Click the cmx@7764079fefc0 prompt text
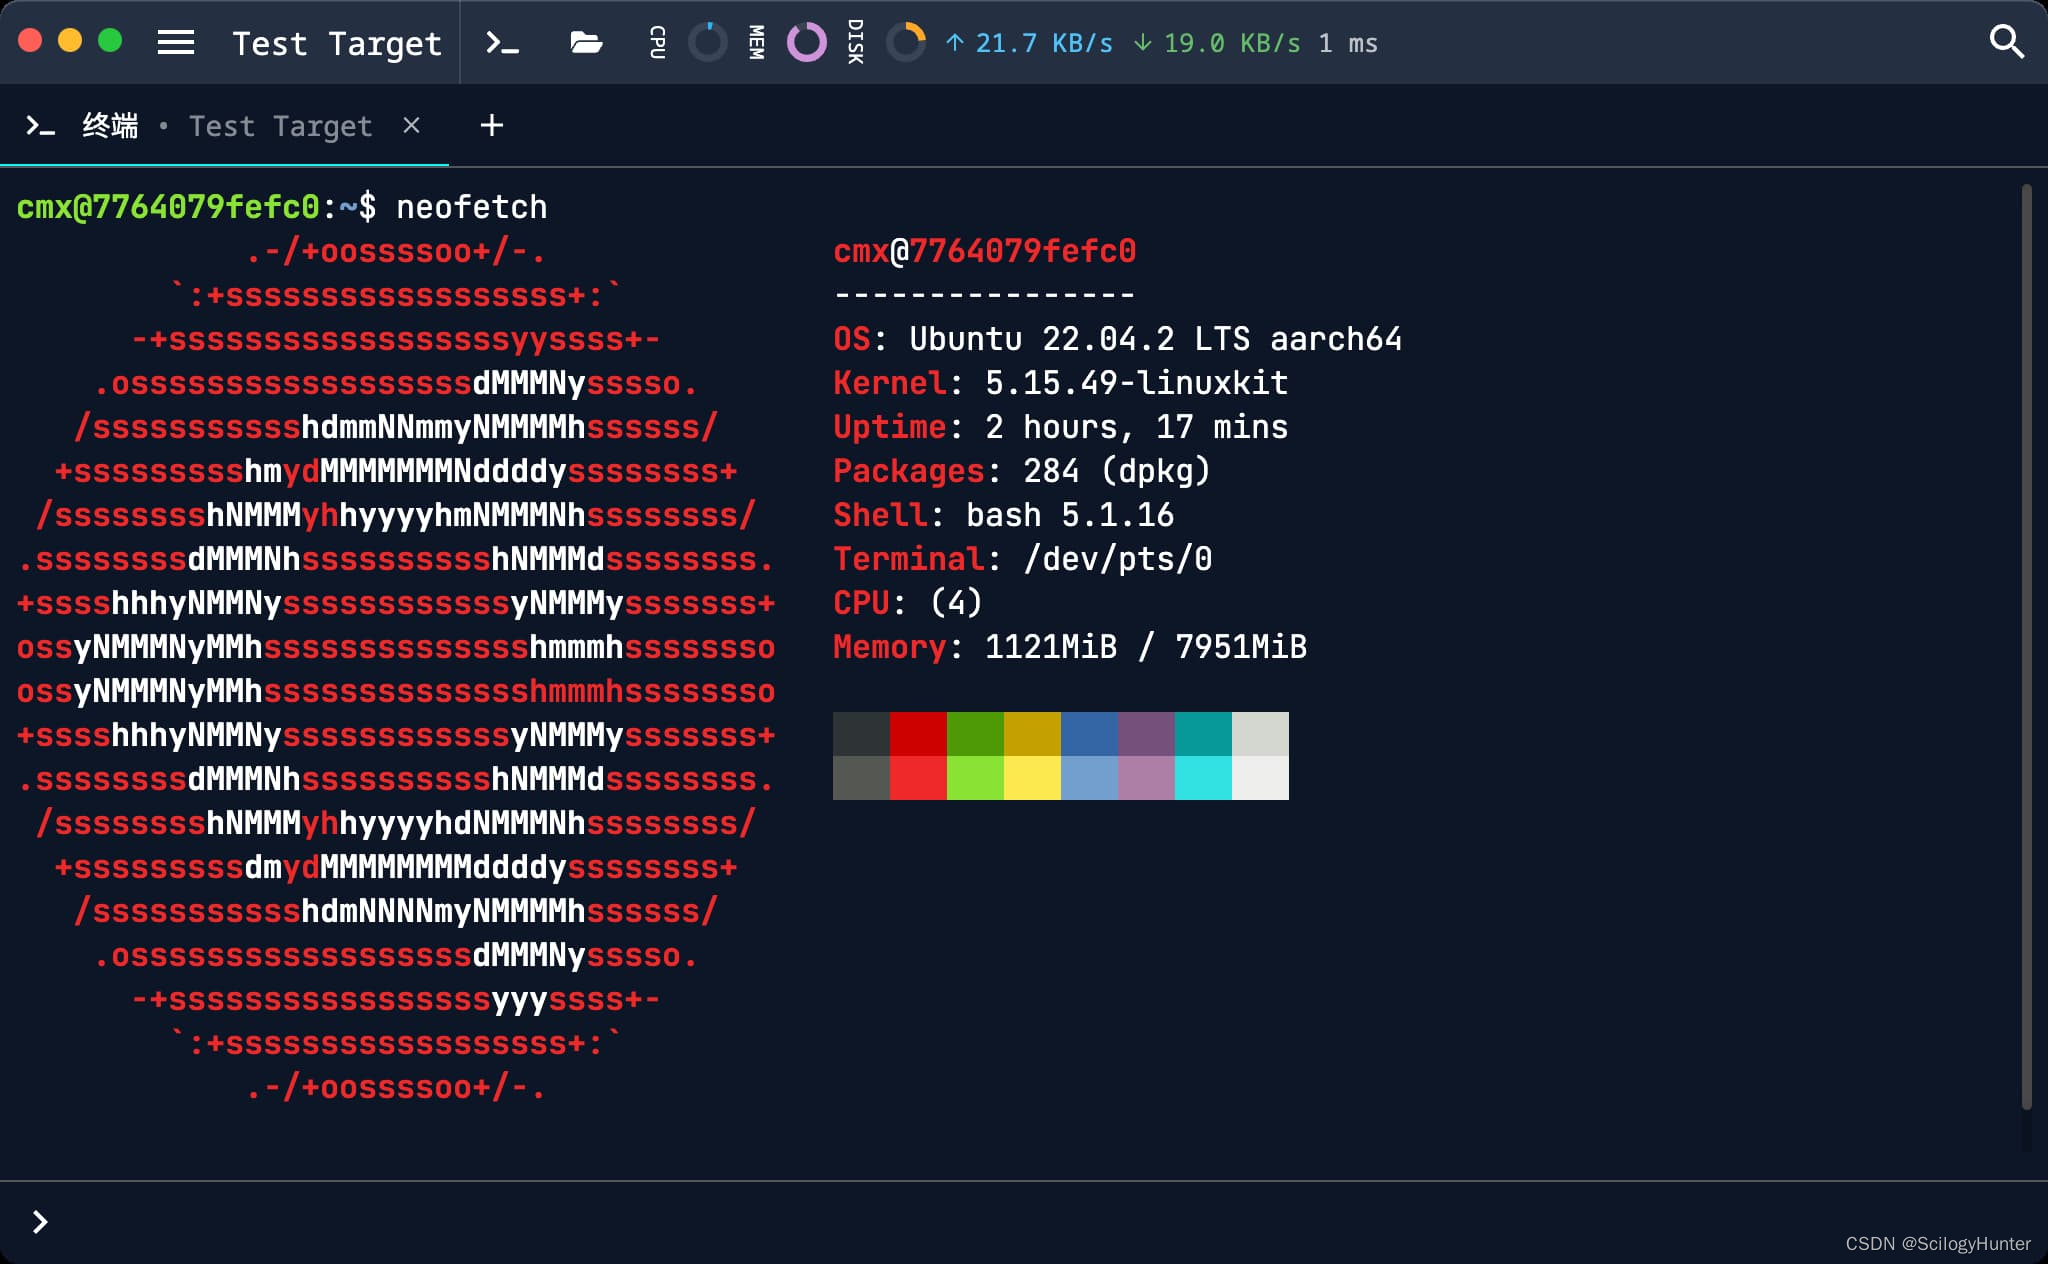 pyautogui.click(x=168, y=207)
